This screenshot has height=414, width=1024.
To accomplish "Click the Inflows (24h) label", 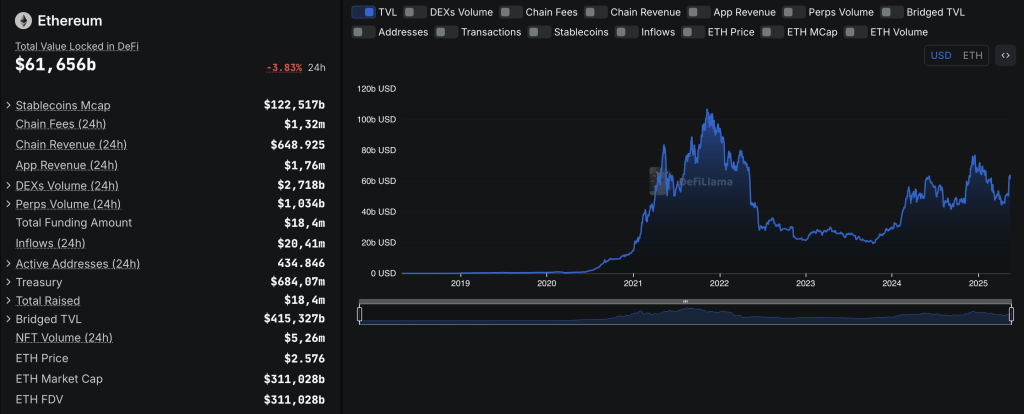I will 50,243.
